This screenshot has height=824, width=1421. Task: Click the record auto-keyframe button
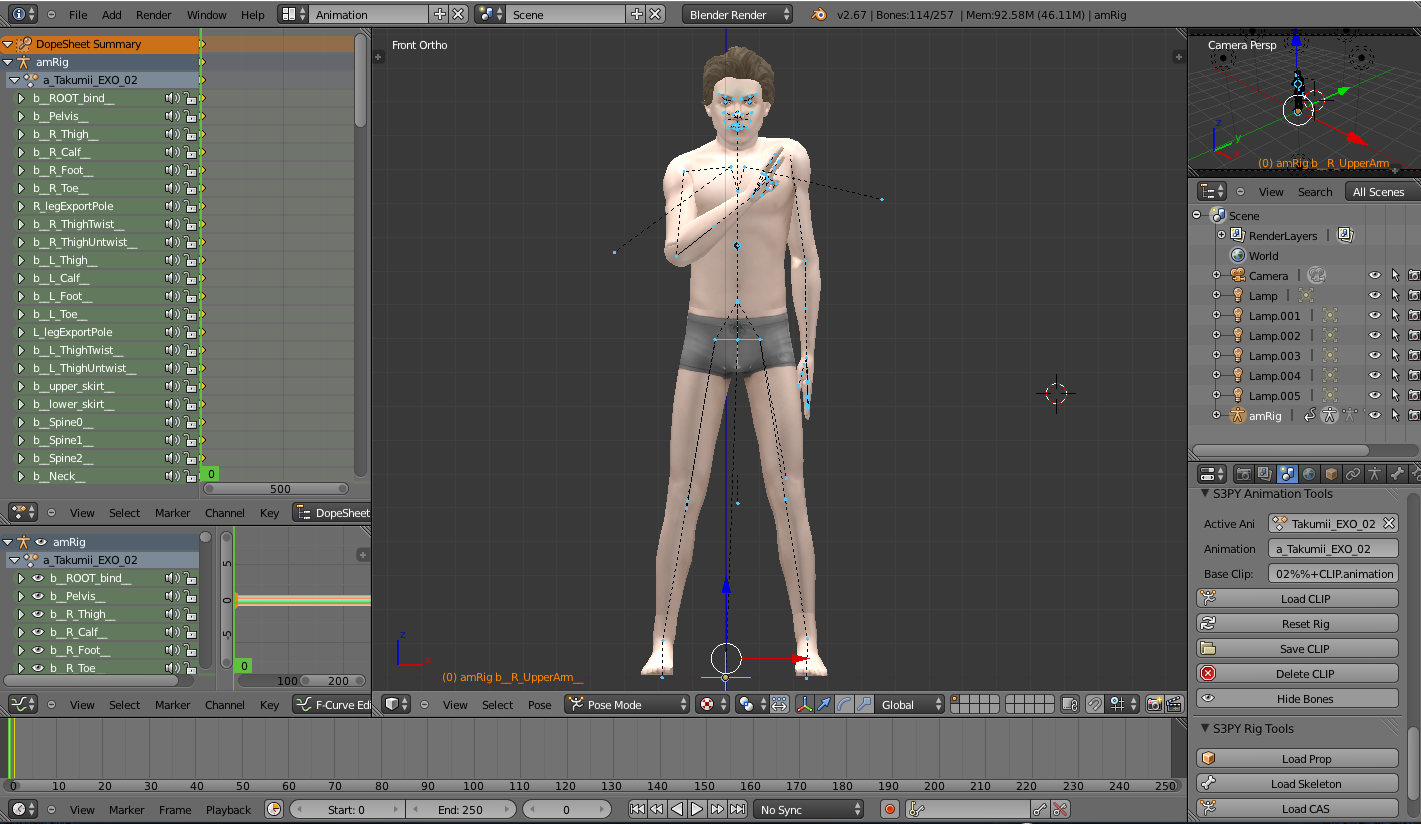pyautogui.click(x=890, y=810)
